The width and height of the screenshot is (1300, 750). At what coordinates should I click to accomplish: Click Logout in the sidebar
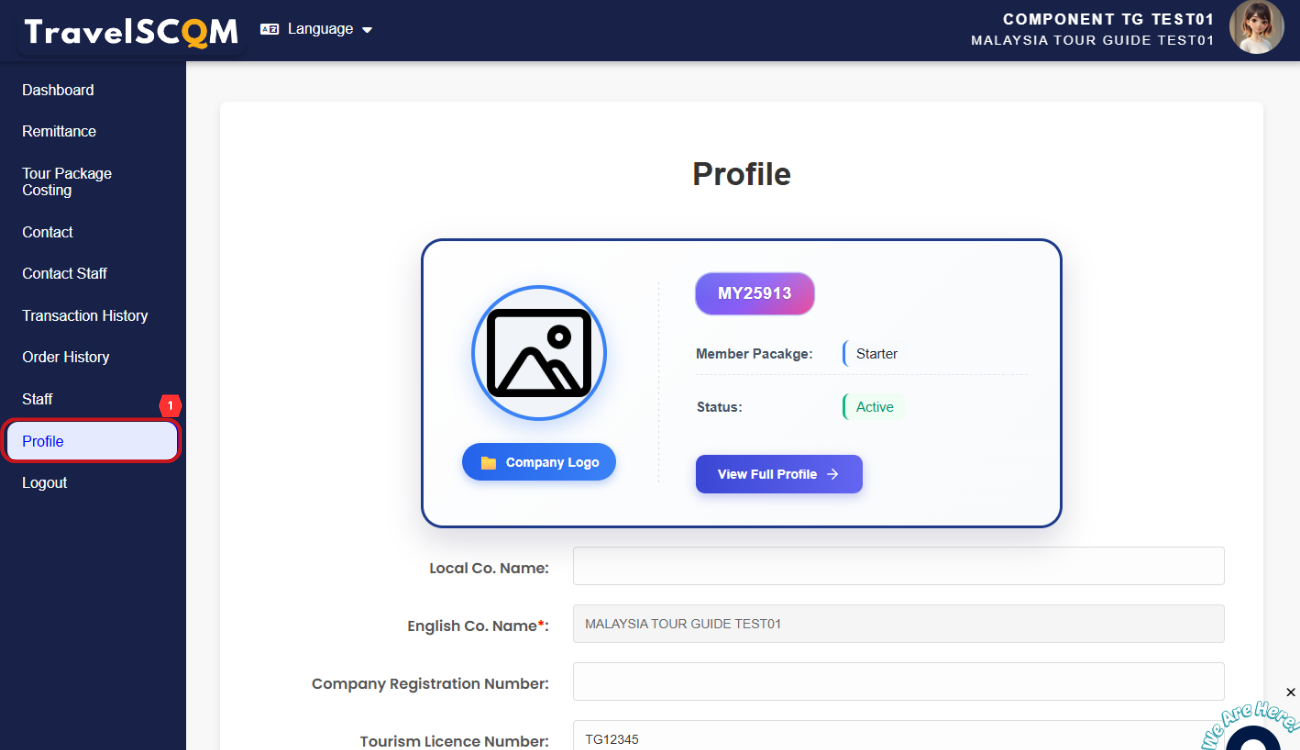click(x=45, y=483)
